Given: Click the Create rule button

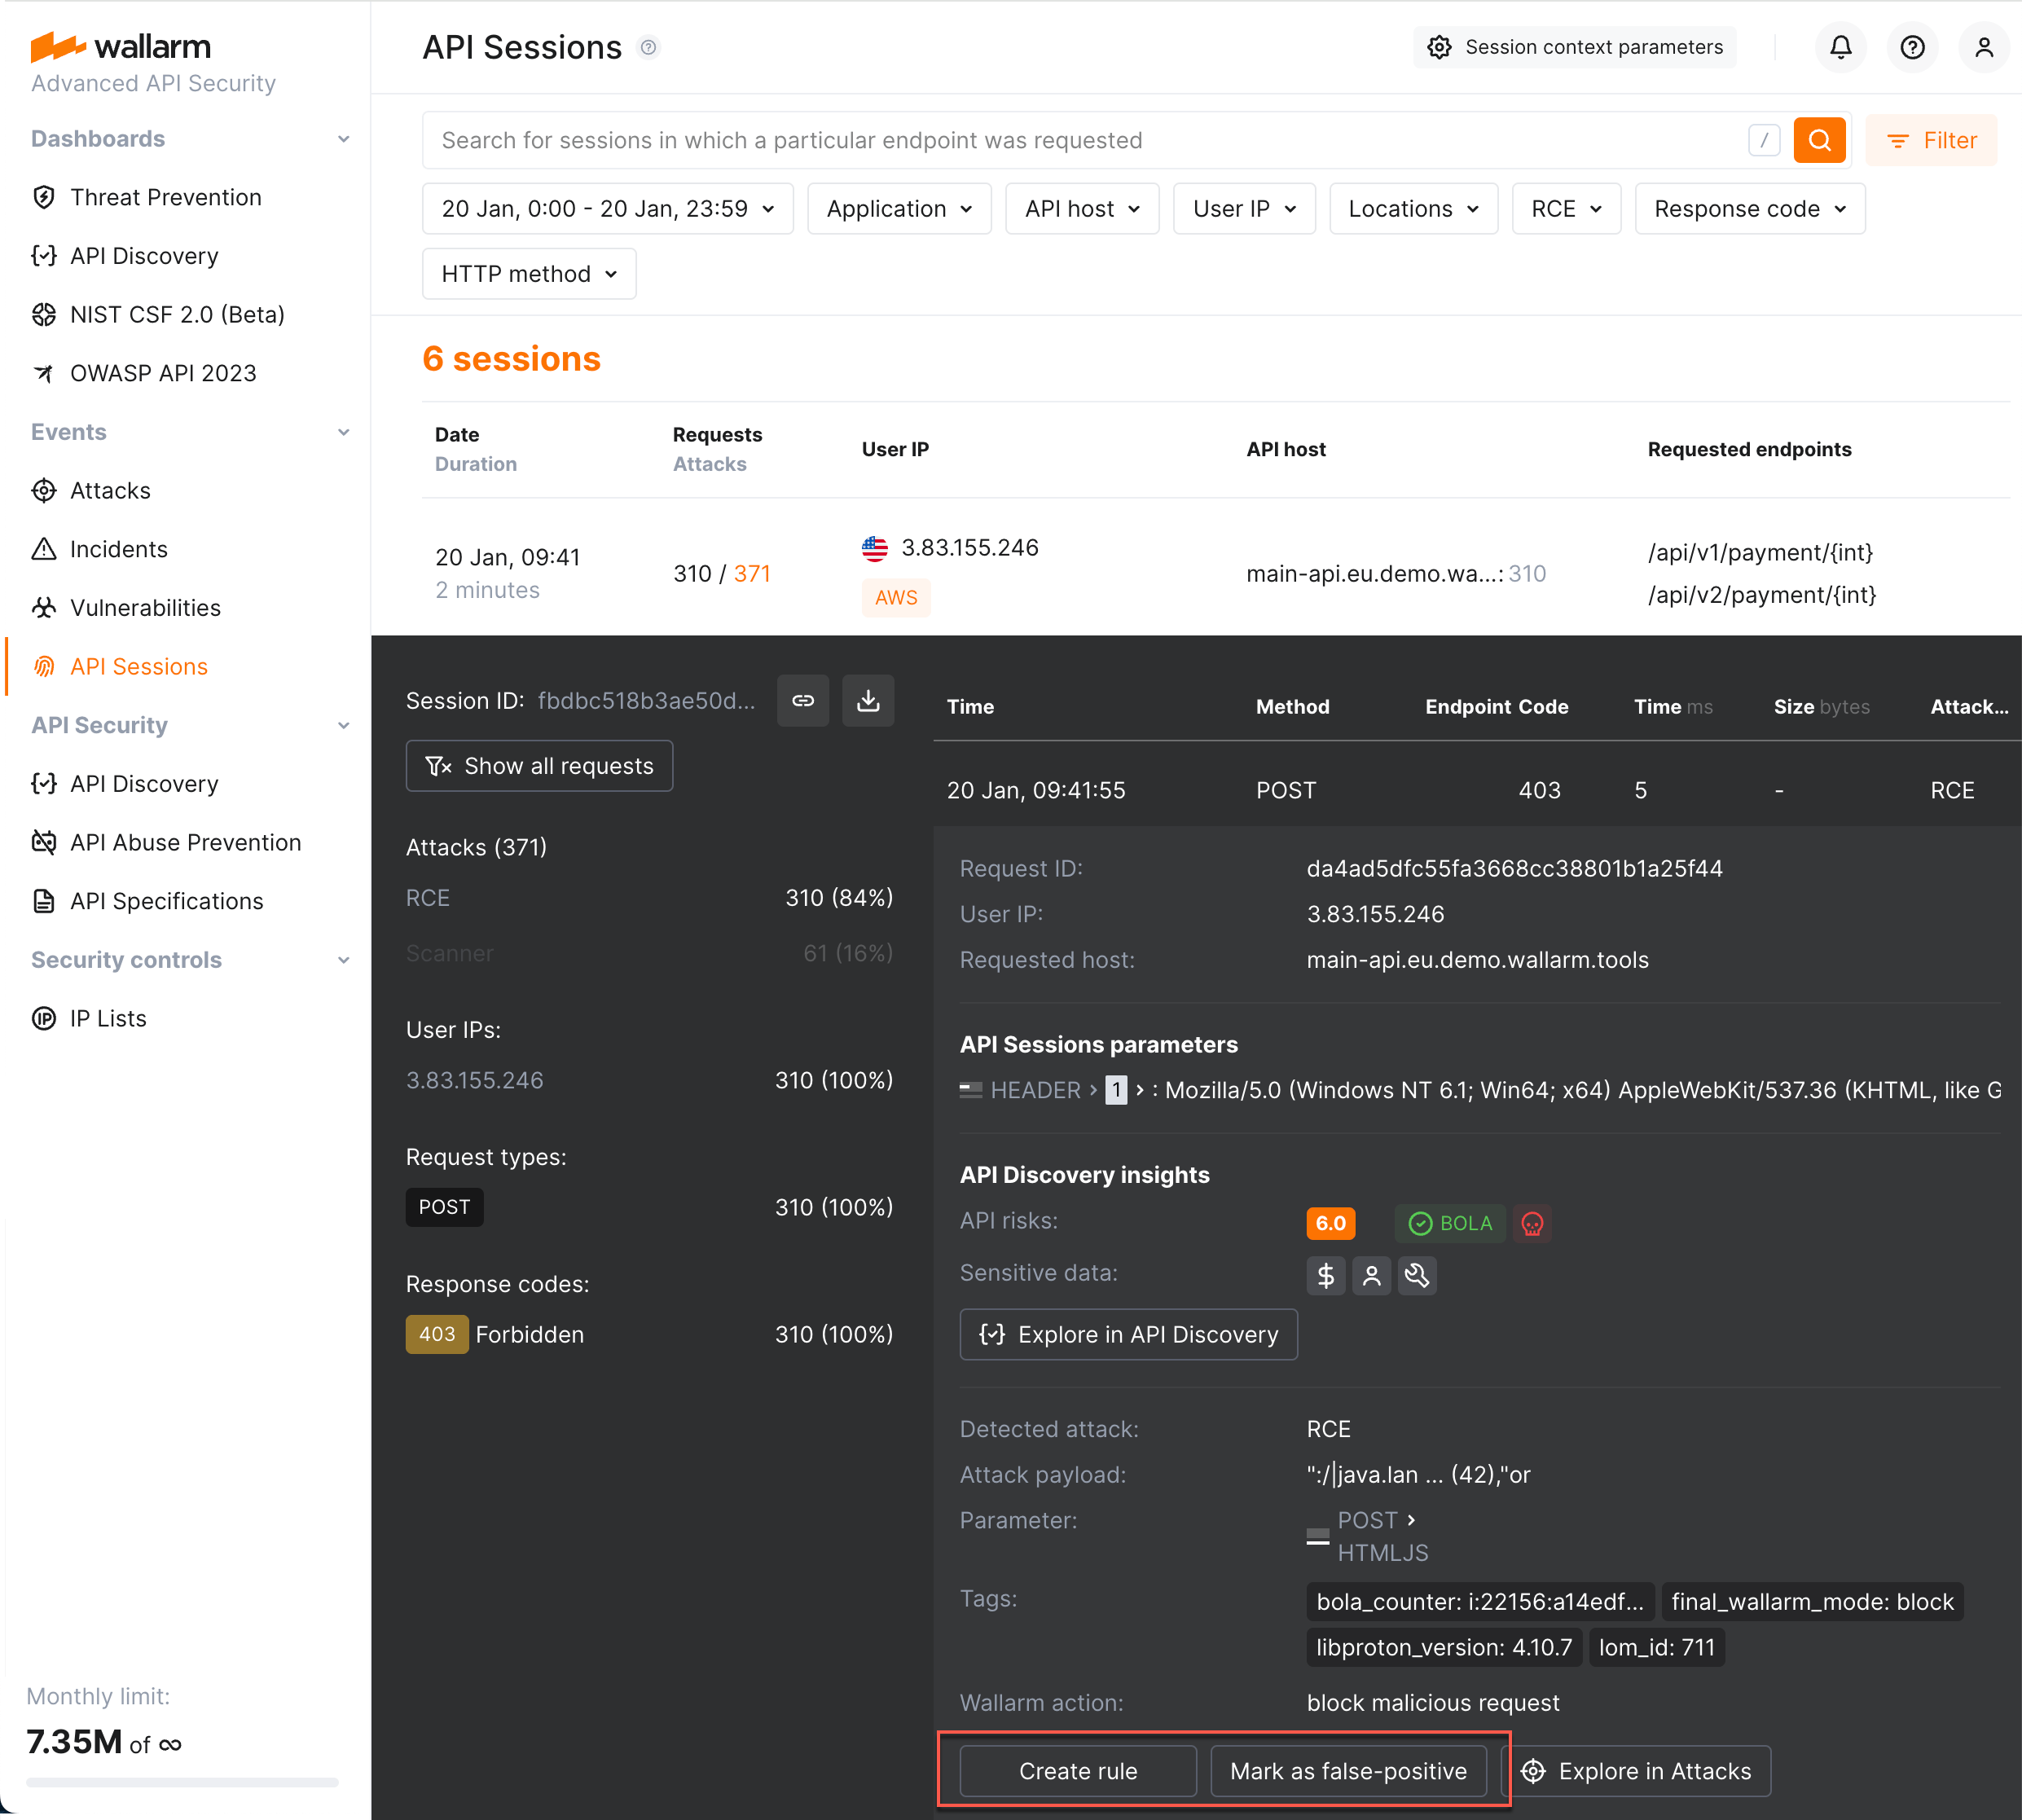Looking at the screenshot, I should [1077, 1770].
